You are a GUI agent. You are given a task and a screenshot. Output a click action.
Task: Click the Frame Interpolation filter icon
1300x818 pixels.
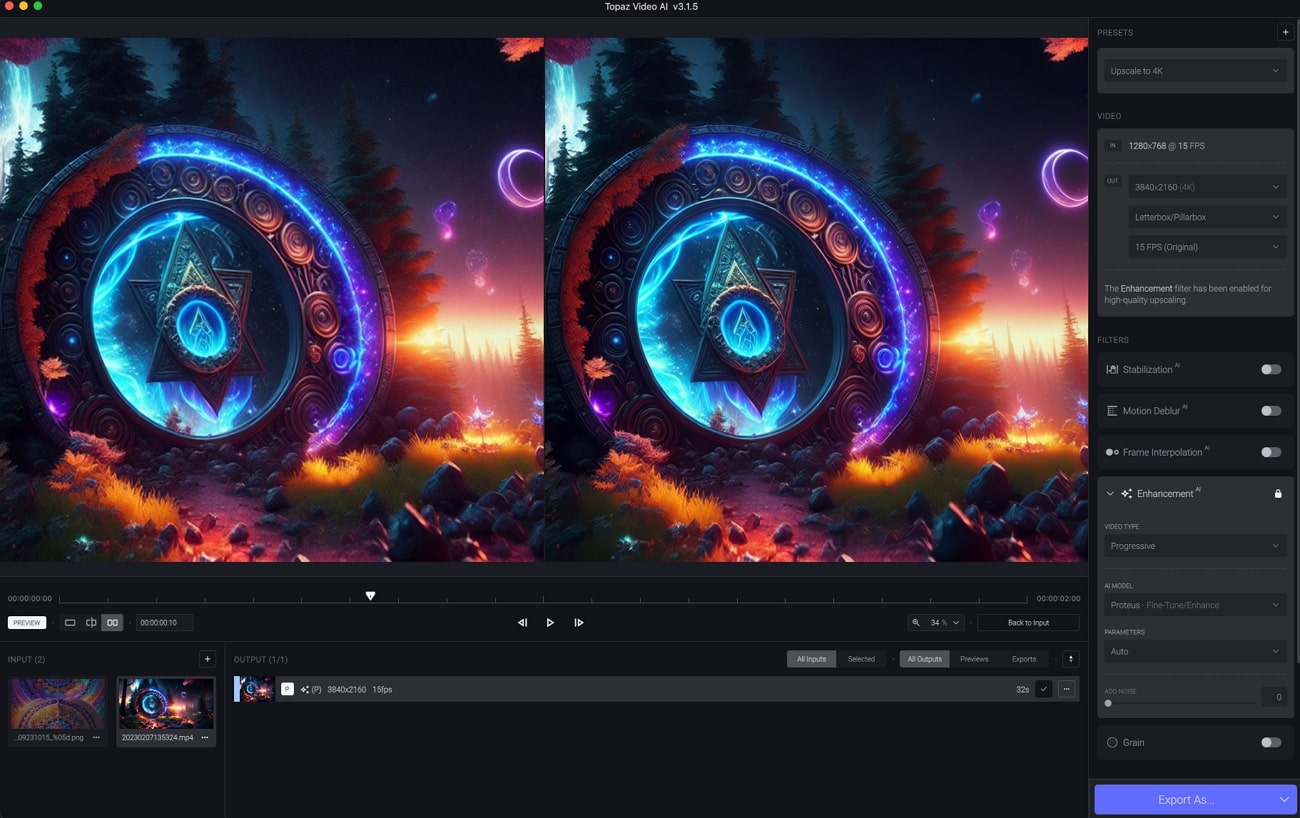point(1110,452)
